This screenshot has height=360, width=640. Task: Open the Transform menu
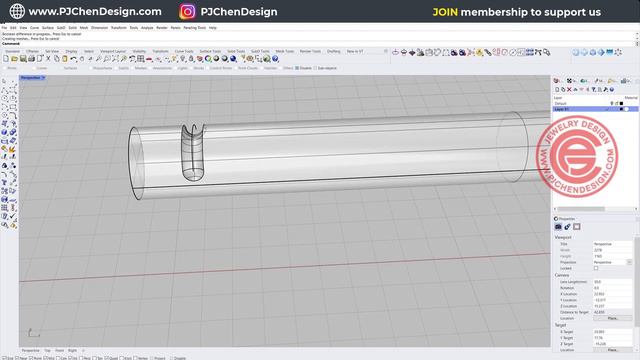coord(119,28)
